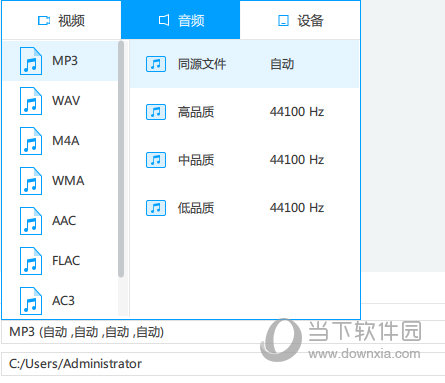Choose 高品质 44100 Hz option
Viewport: 445px width, 383px height.
click(x=244, y=112)
